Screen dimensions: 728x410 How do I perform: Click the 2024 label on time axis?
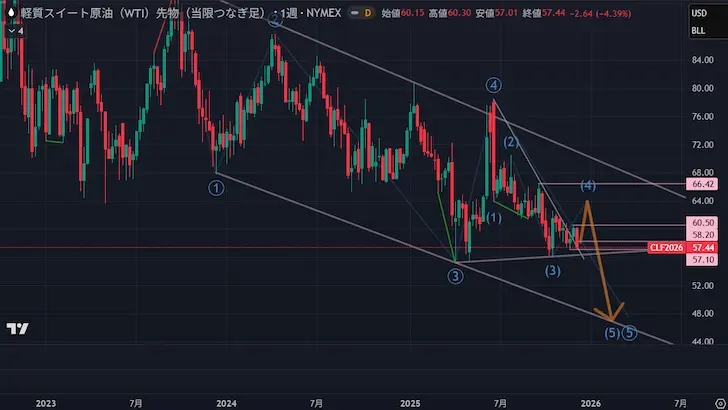(x=226, y=402)
